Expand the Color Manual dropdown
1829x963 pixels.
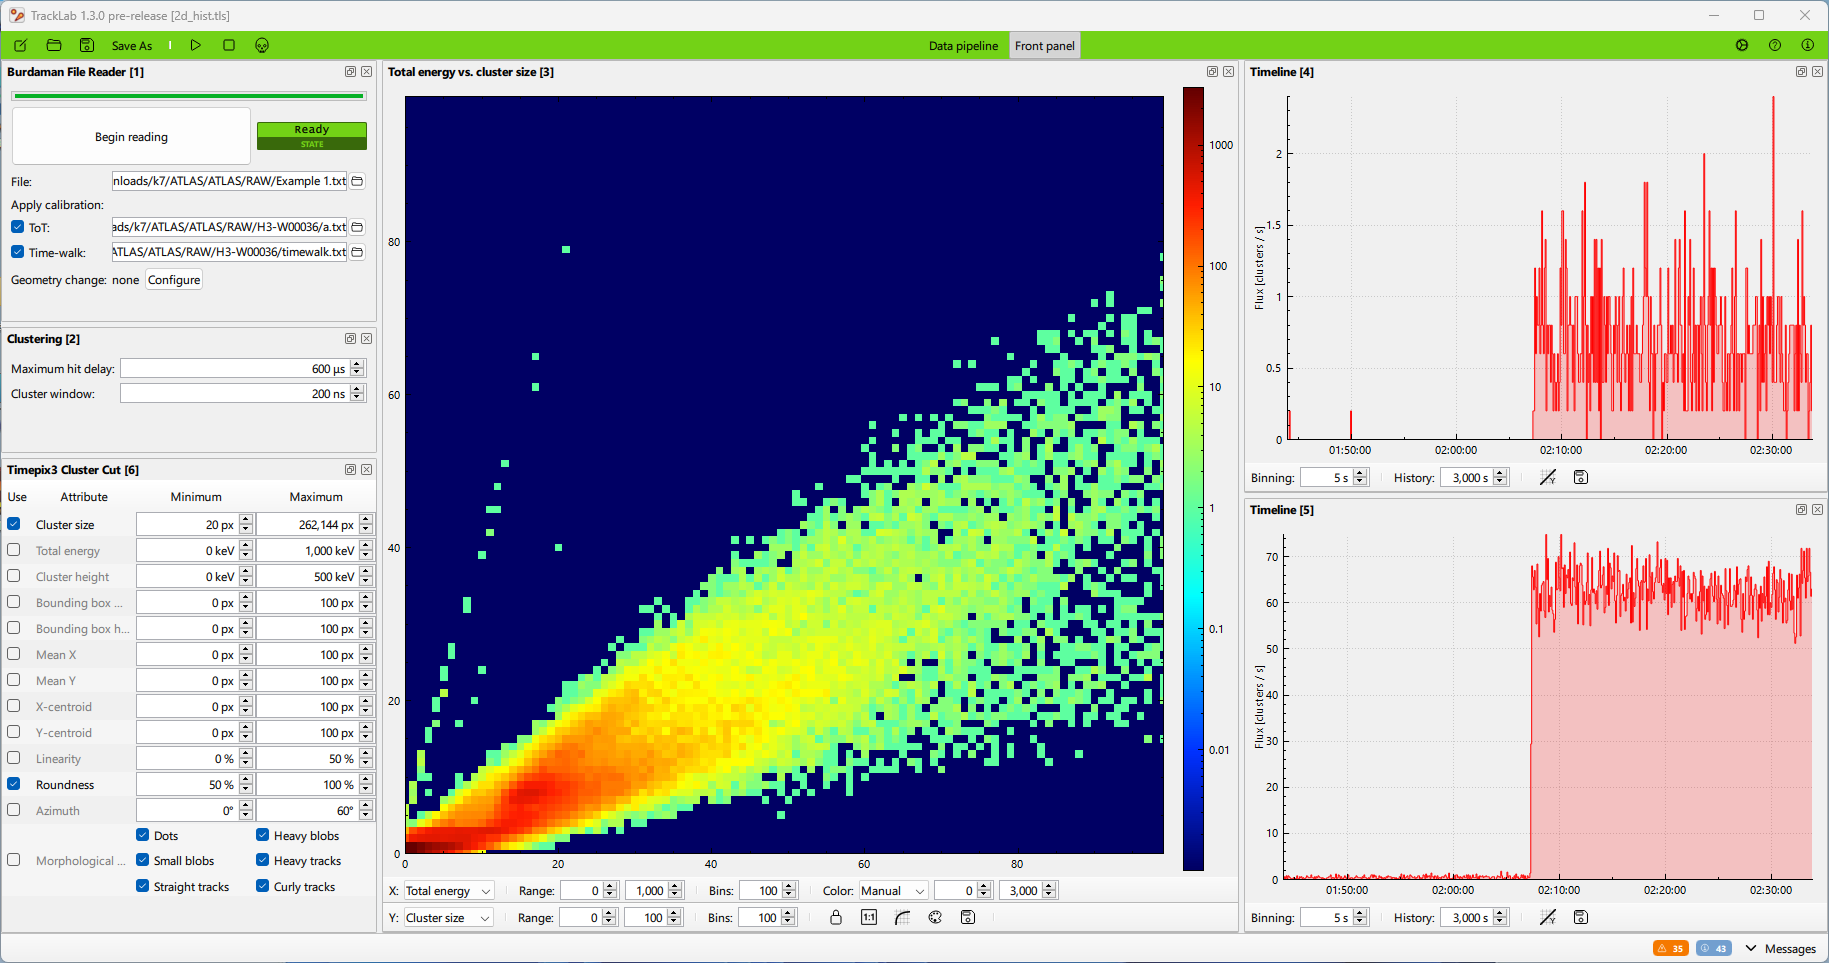coord(893,891)
